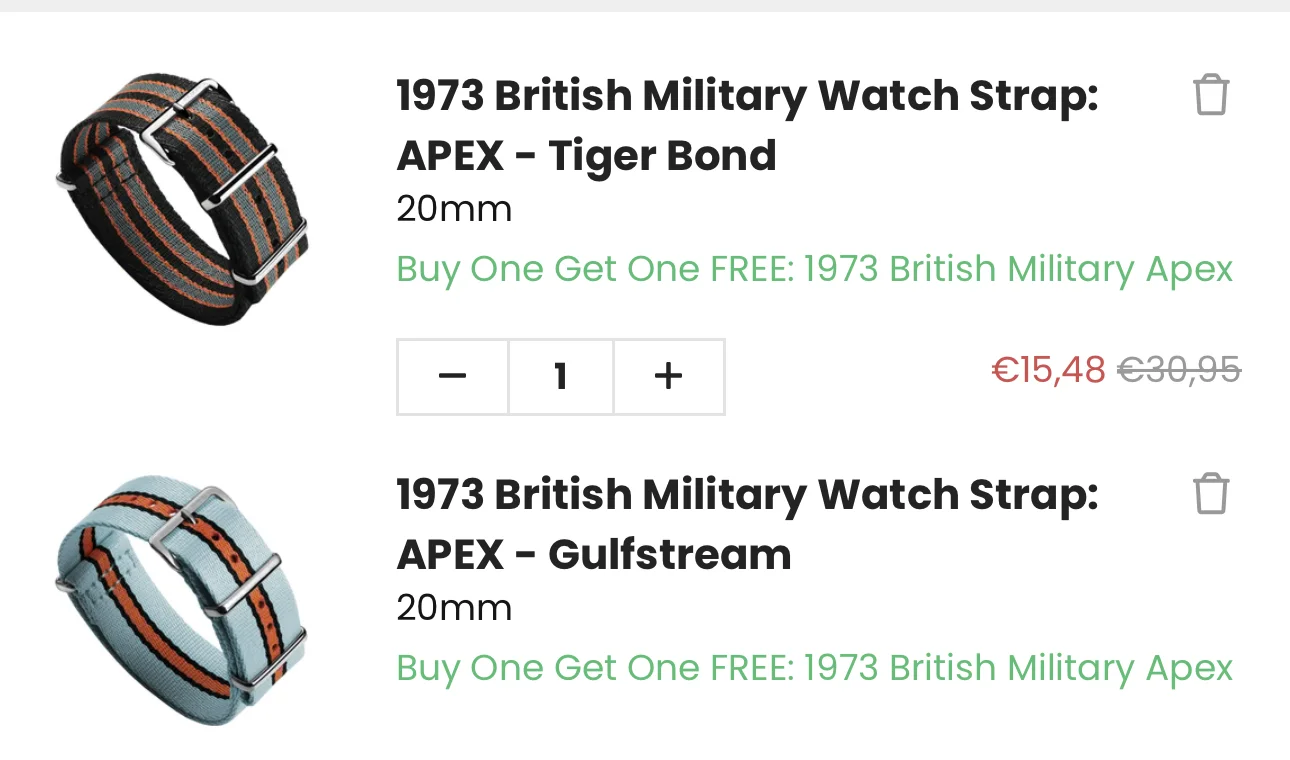Click the discounted price €15,48

pos(1049,370)
